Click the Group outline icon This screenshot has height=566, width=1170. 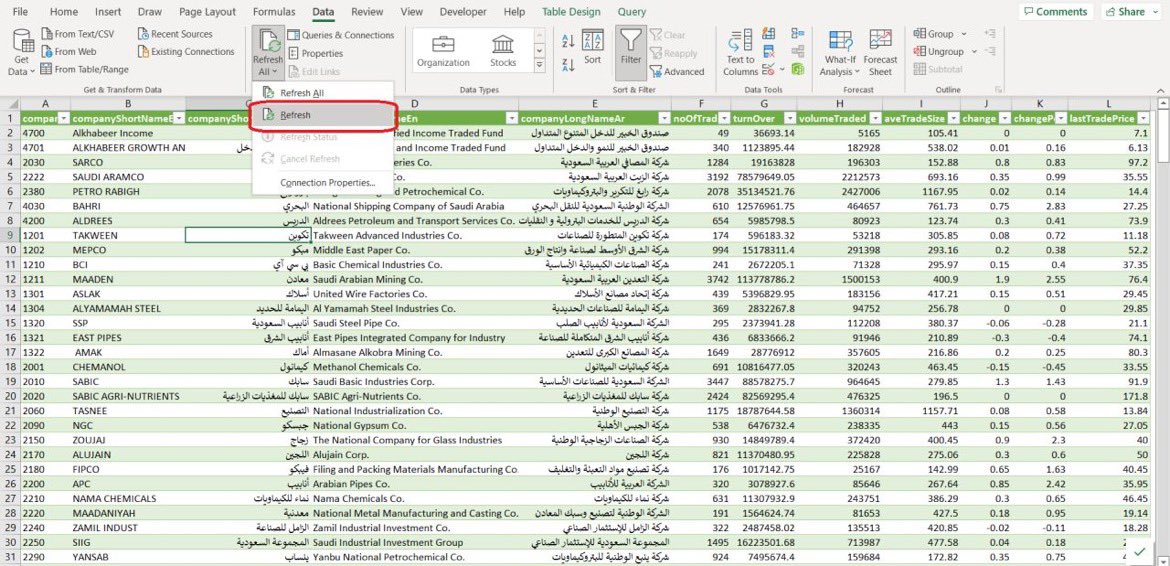point(920,34)
